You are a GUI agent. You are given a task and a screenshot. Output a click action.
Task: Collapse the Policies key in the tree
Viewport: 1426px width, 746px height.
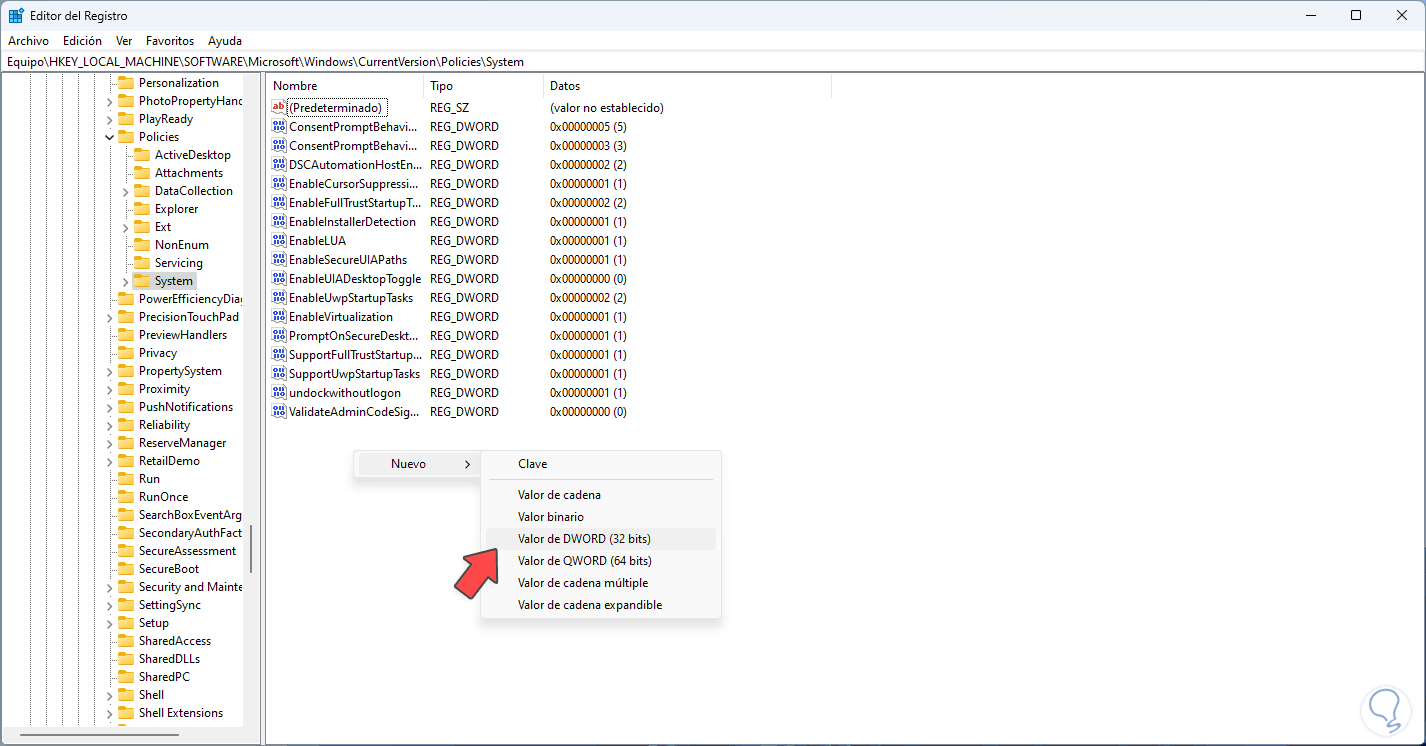click(x=109, y=137)
